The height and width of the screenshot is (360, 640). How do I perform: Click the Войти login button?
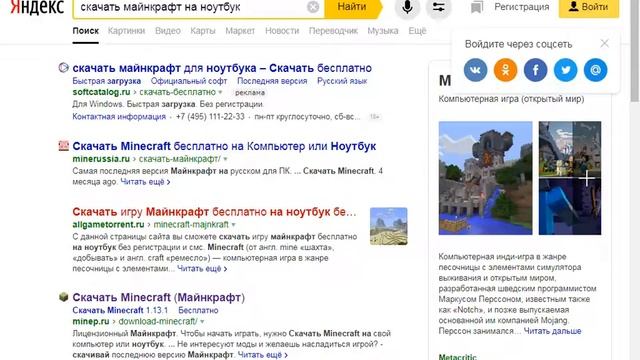pyautogui.click(x=589, y=7)
